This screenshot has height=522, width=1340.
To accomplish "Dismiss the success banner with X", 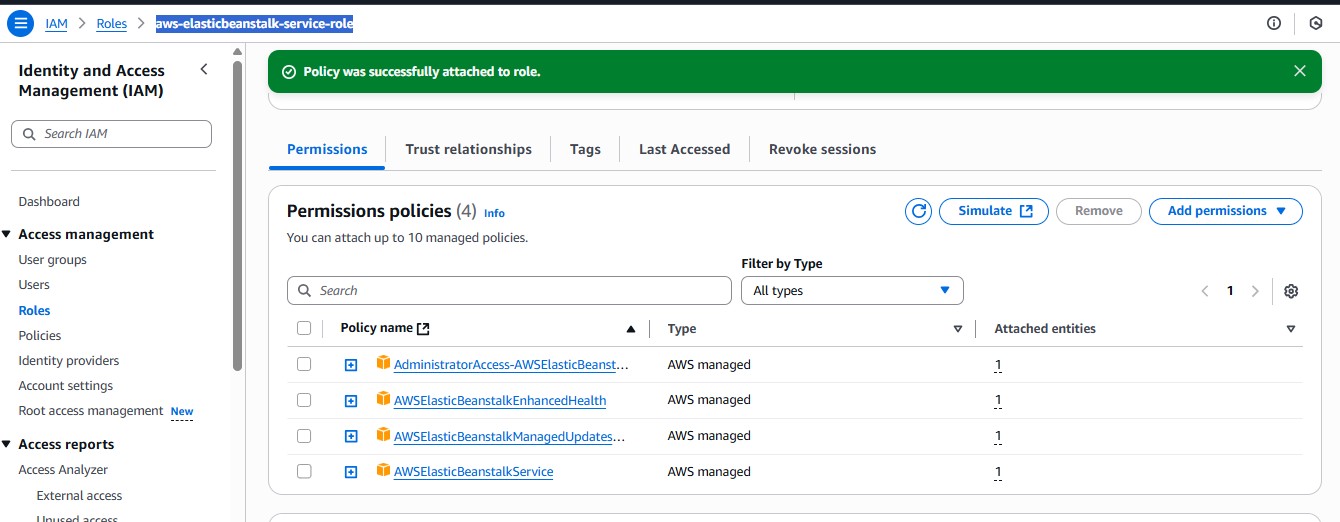I will pos(1300,71).
